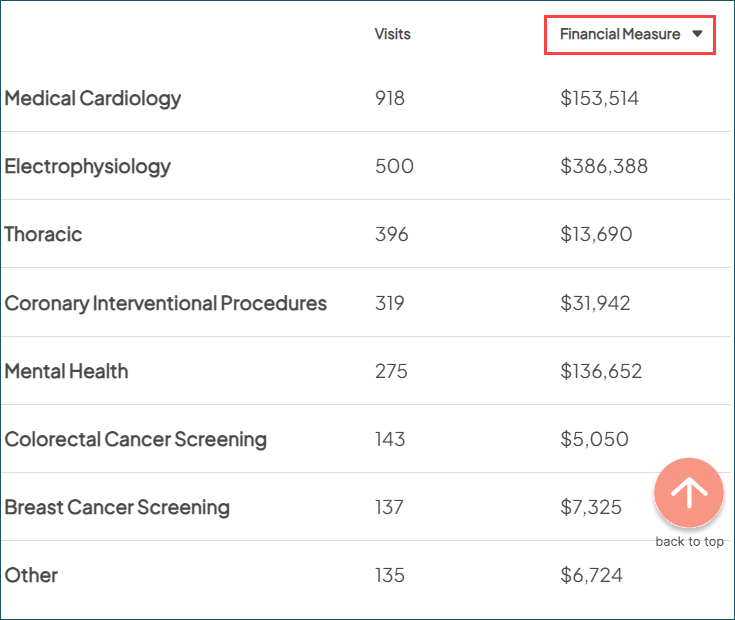Select the Other category row
The height and width of the screenshot is (620, 735).
[31, 575]
